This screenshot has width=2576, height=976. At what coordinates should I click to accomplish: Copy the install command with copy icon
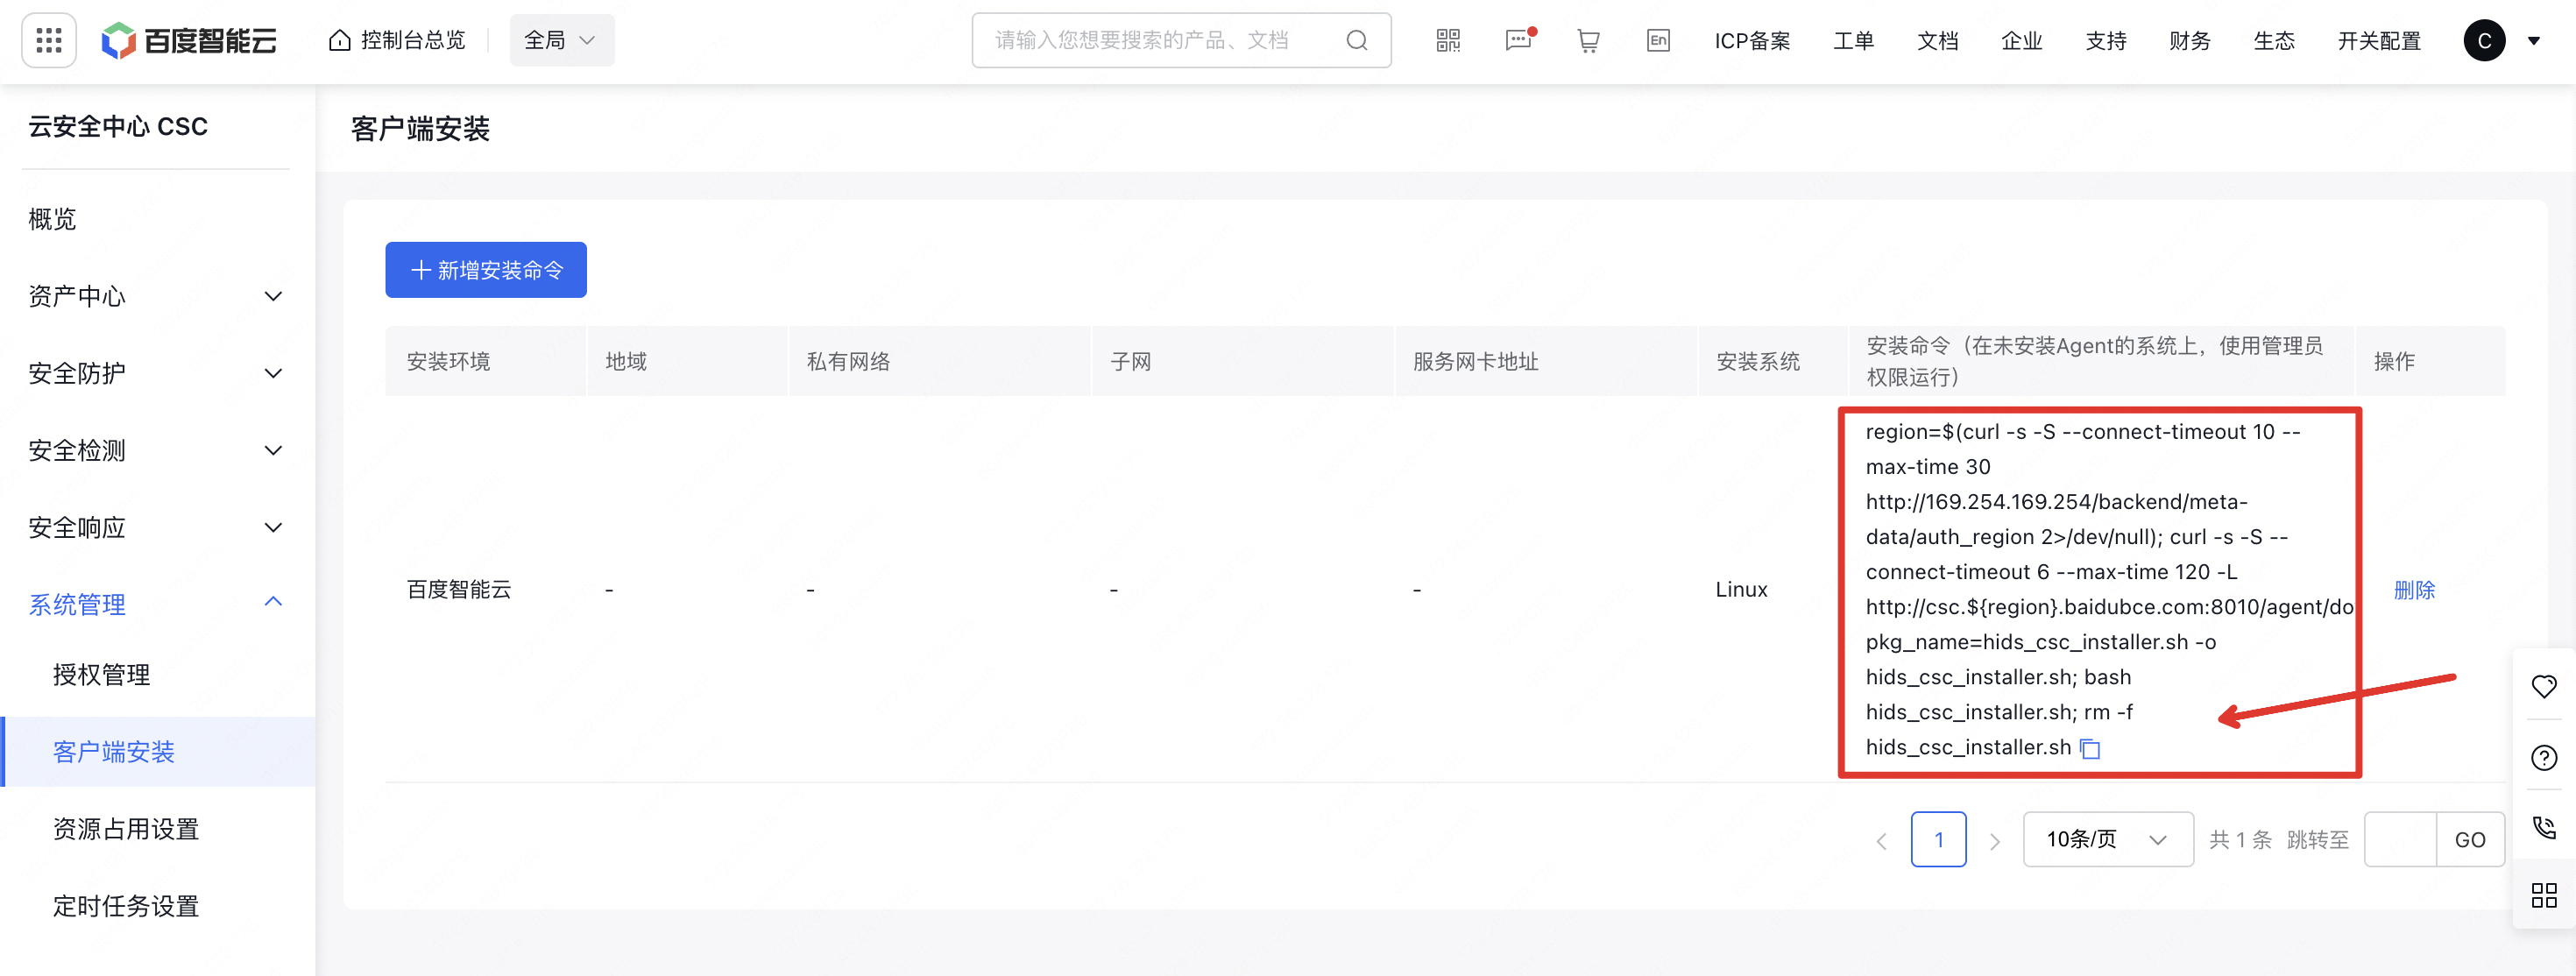pos(2090,748)
